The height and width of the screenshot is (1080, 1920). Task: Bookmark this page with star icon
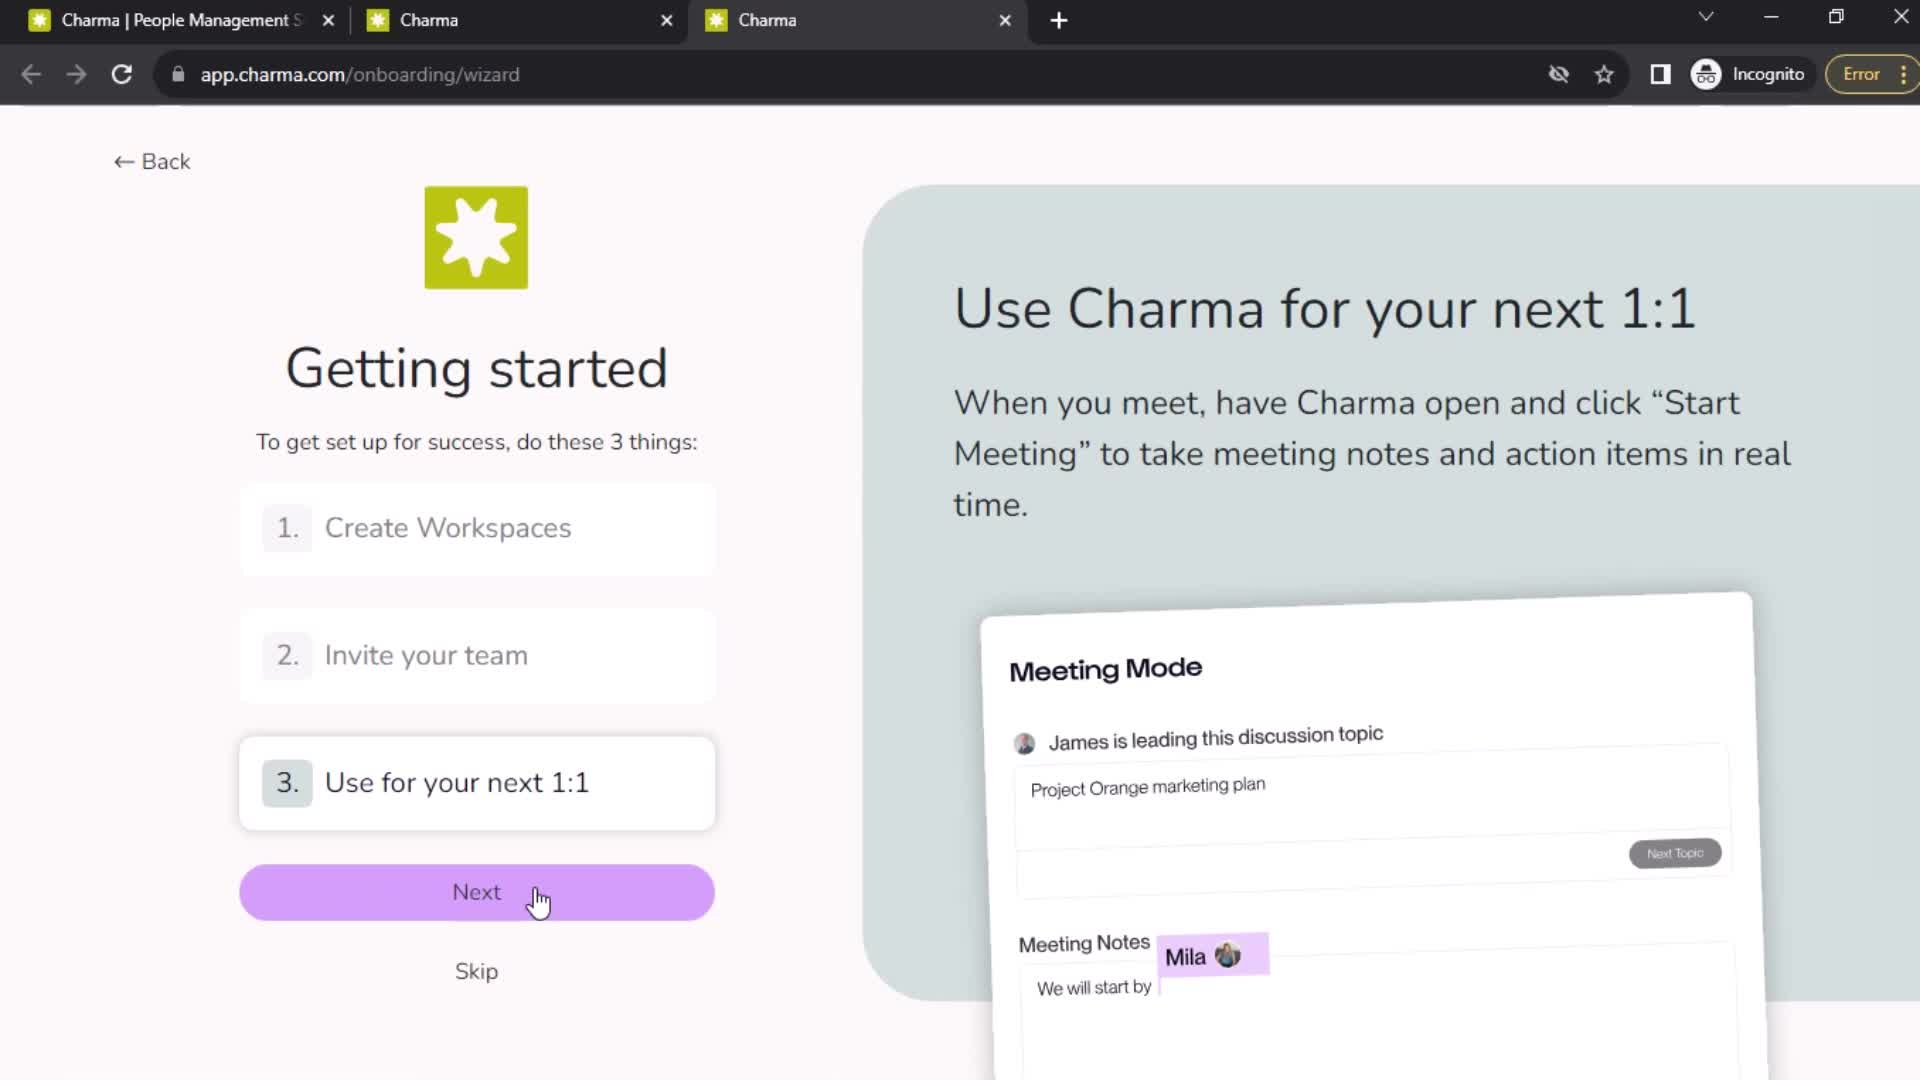pos(1604,74)
